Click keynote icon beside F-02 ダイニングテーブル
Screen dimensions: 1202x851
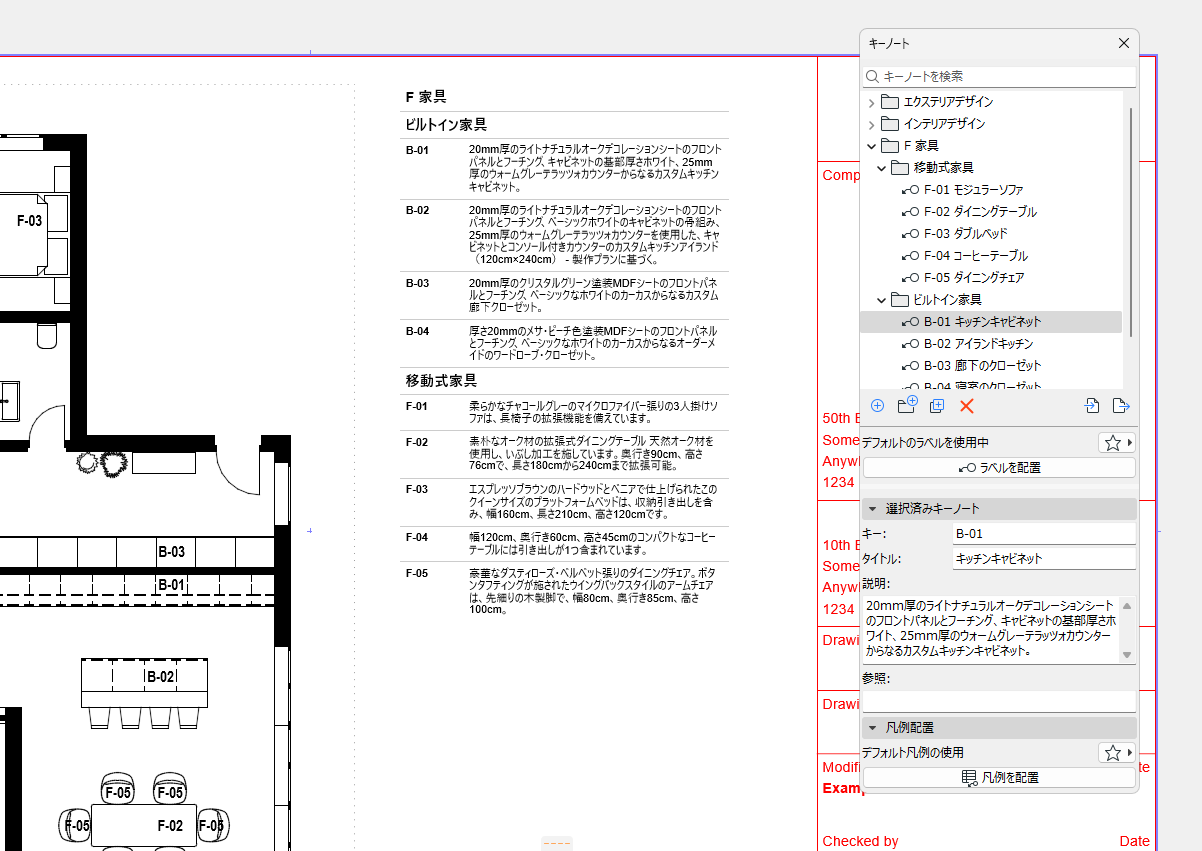910,212
